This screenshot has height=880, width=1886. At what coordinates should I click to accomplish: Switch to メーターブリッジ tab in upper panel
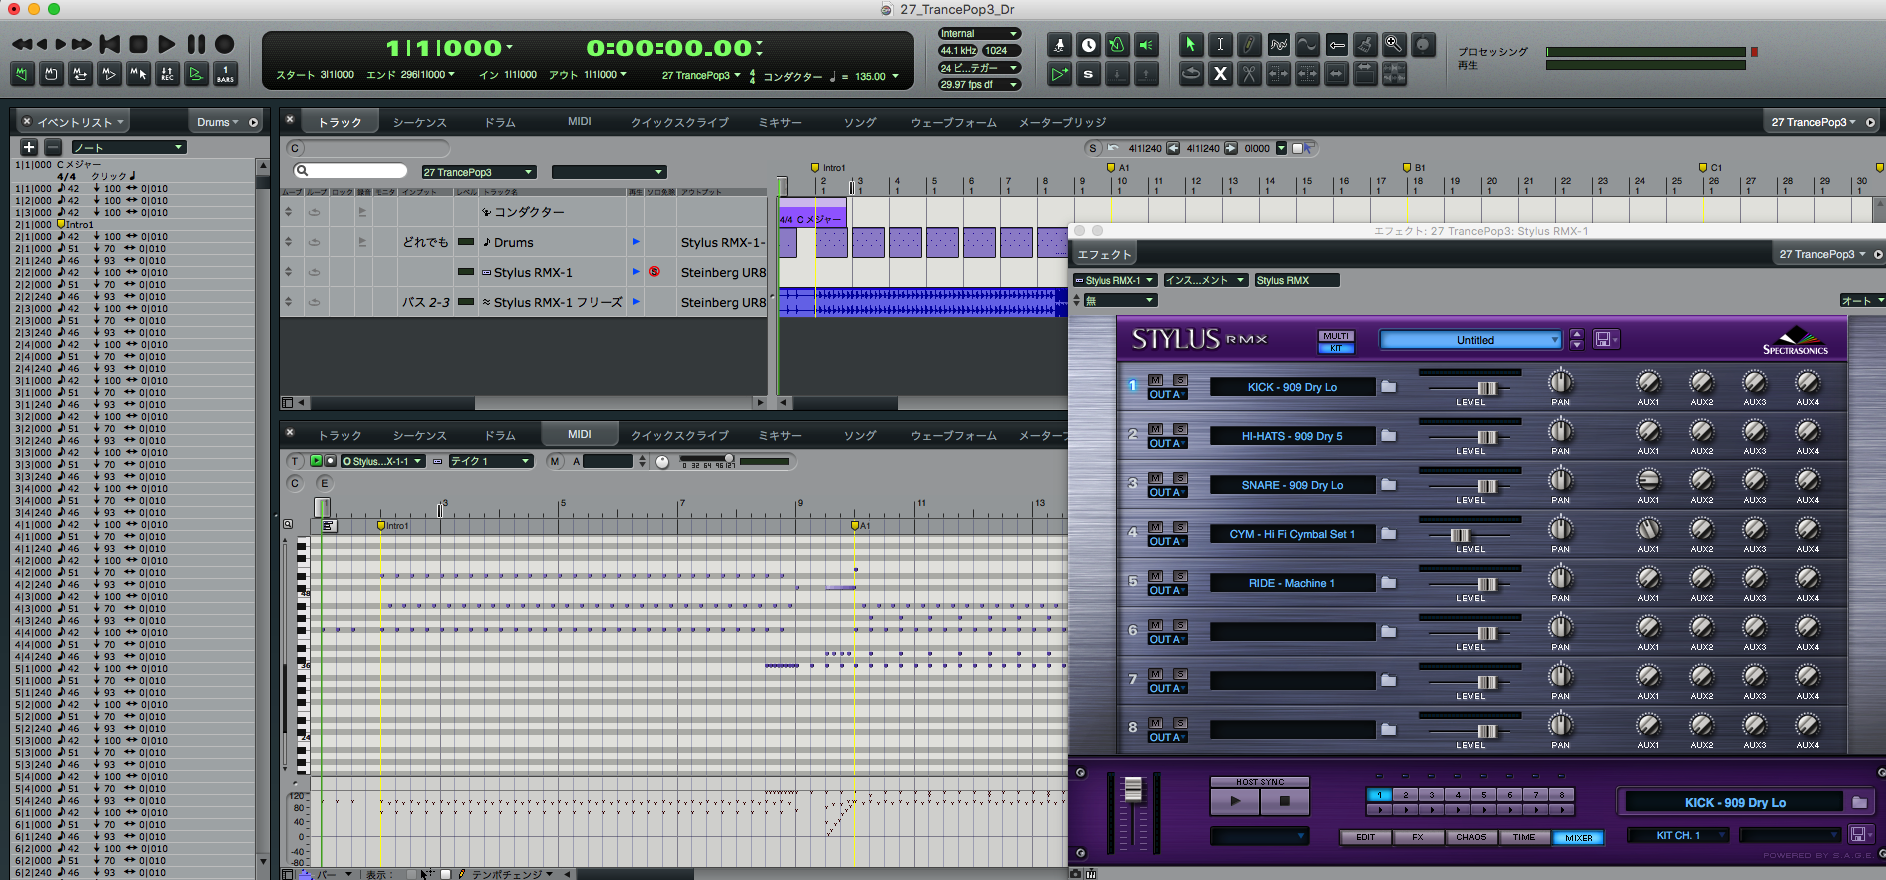1062,122
